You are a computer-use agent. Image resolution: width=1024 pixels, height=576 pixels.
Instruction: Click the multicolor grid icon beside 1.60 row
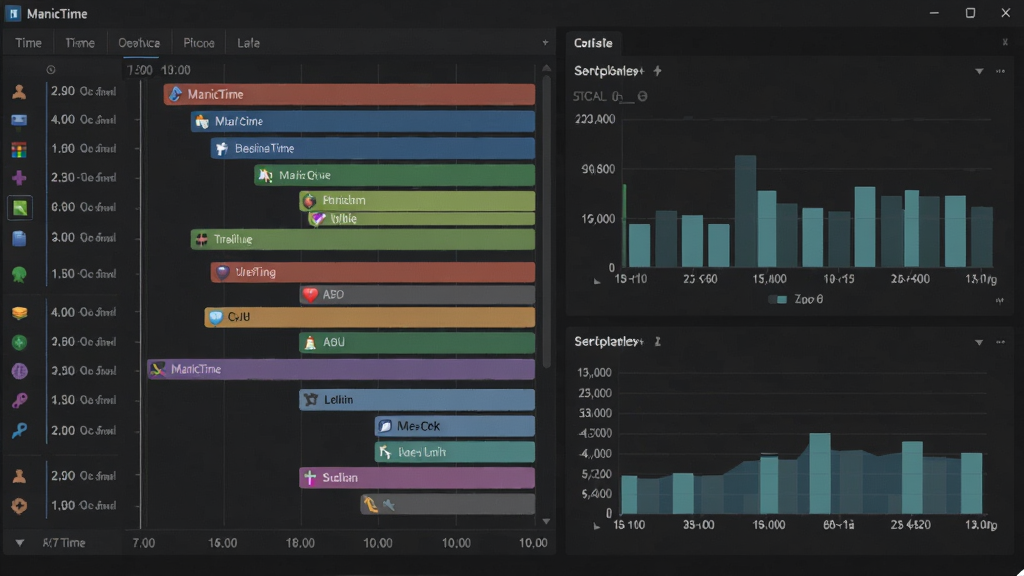click(x=19, y=150)
